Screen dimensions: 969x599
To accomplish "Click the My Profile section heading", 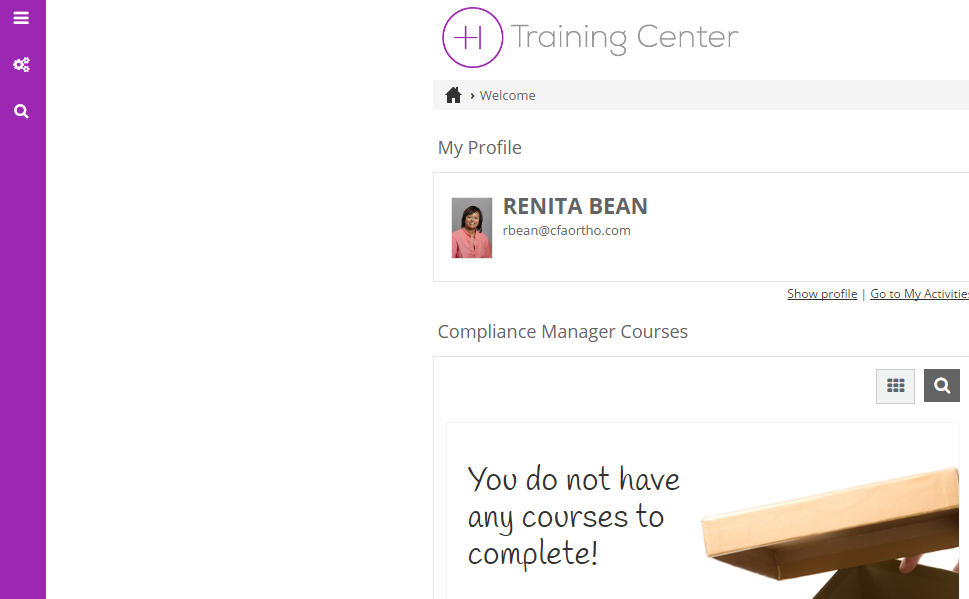I will (480, 148).
